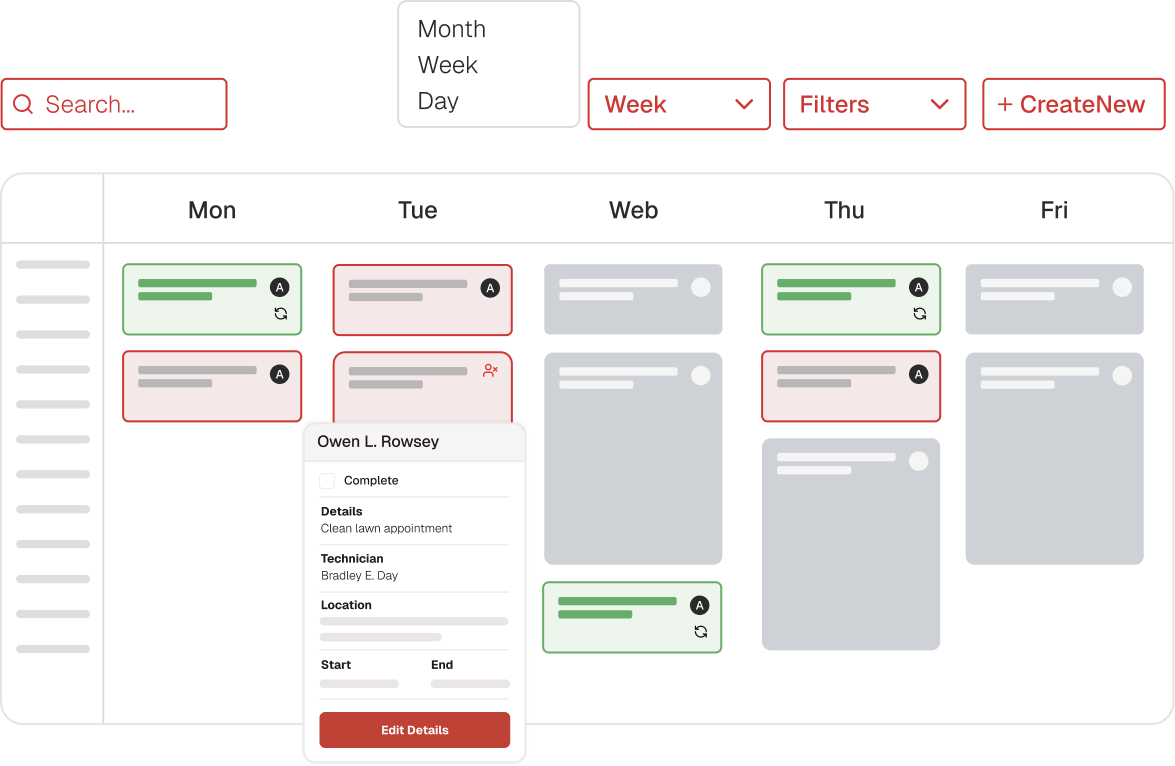Click recurring icon on Monday green event
The width and height of the screenshot is (1175, 766).
coord(281,313)
